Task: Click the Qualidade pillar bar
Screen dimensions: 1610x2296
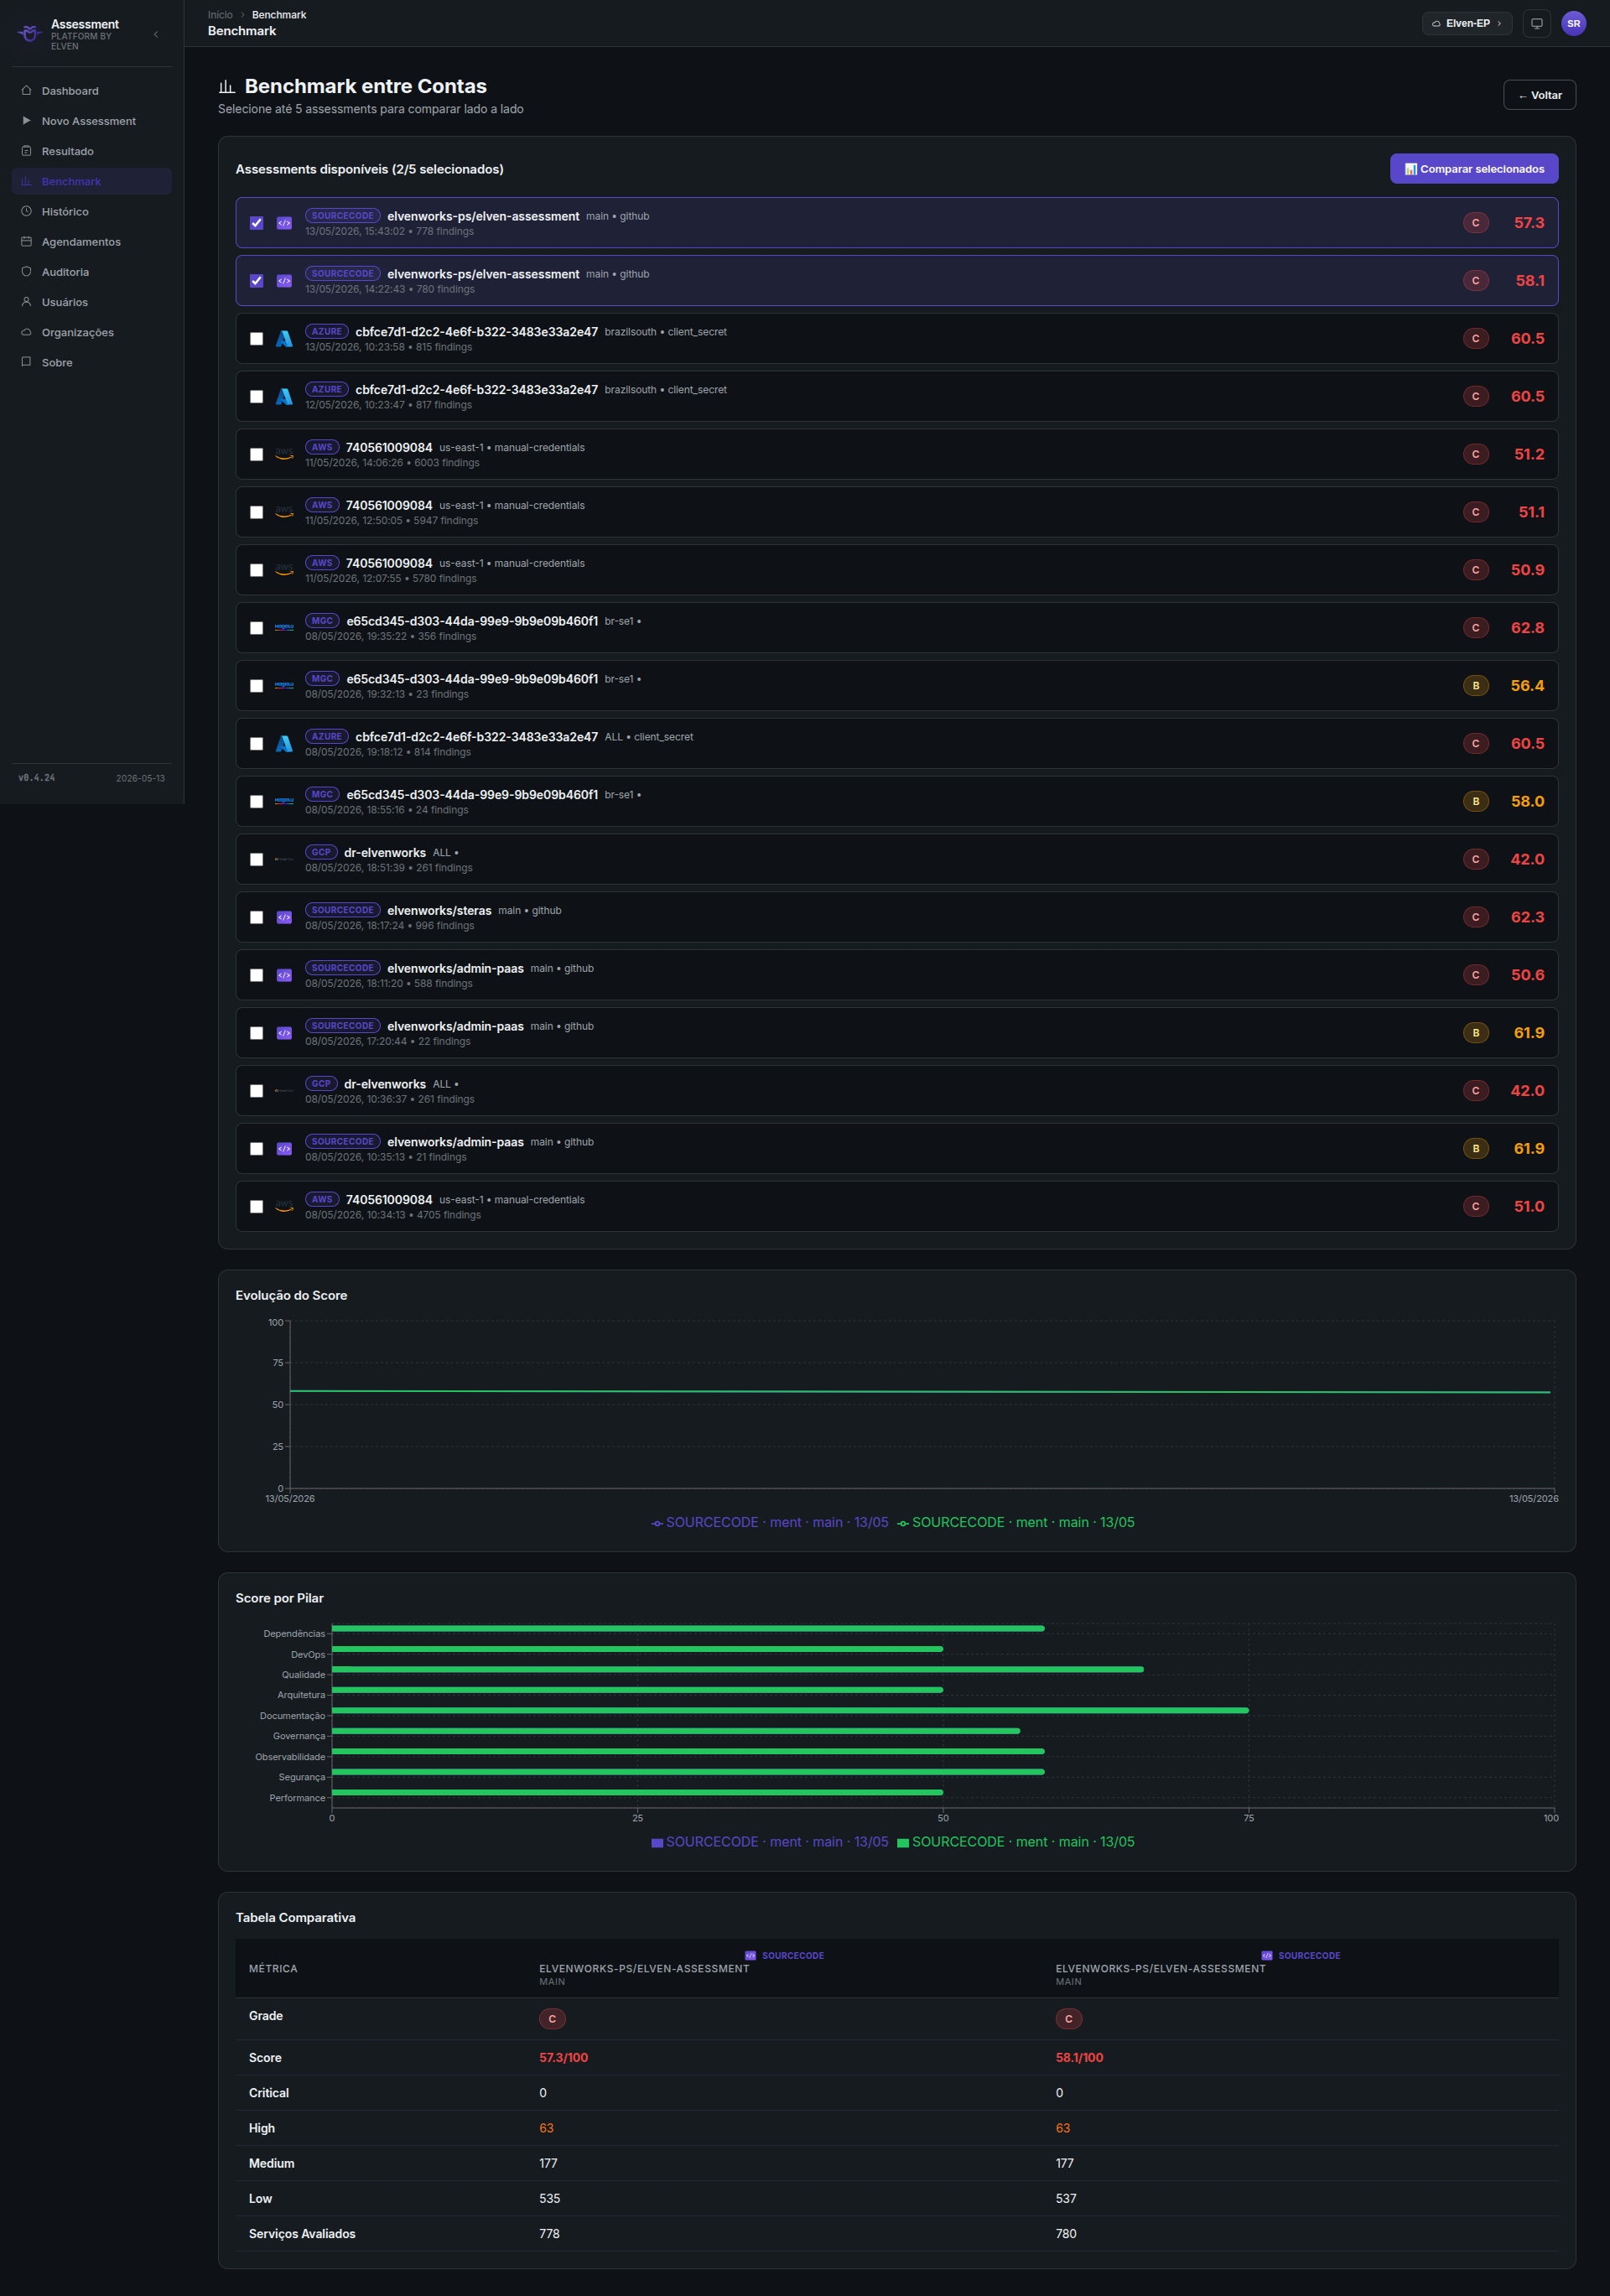Action: click(737, 1670)
